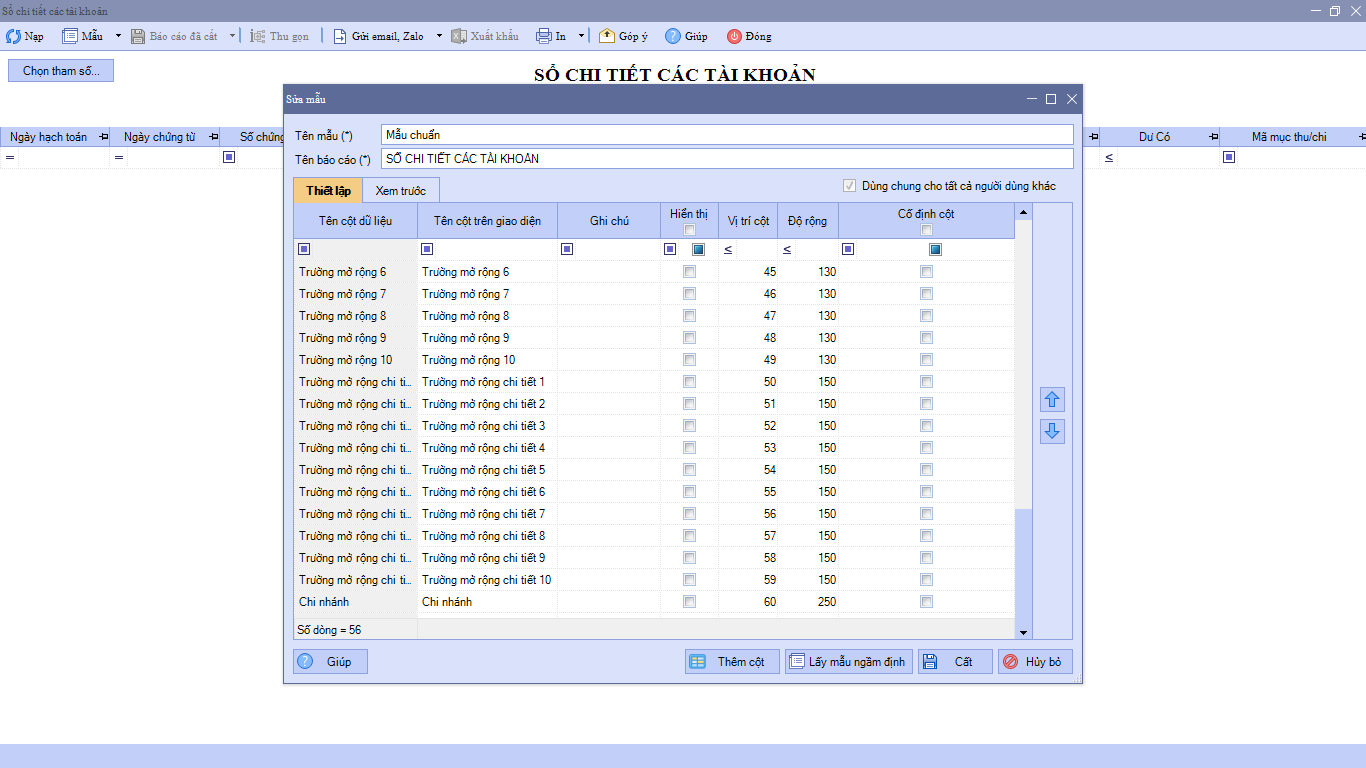Click ≤ filter operator under Vị trí cột
This screenshot has width=1366, height=768.
coord(728,249)
